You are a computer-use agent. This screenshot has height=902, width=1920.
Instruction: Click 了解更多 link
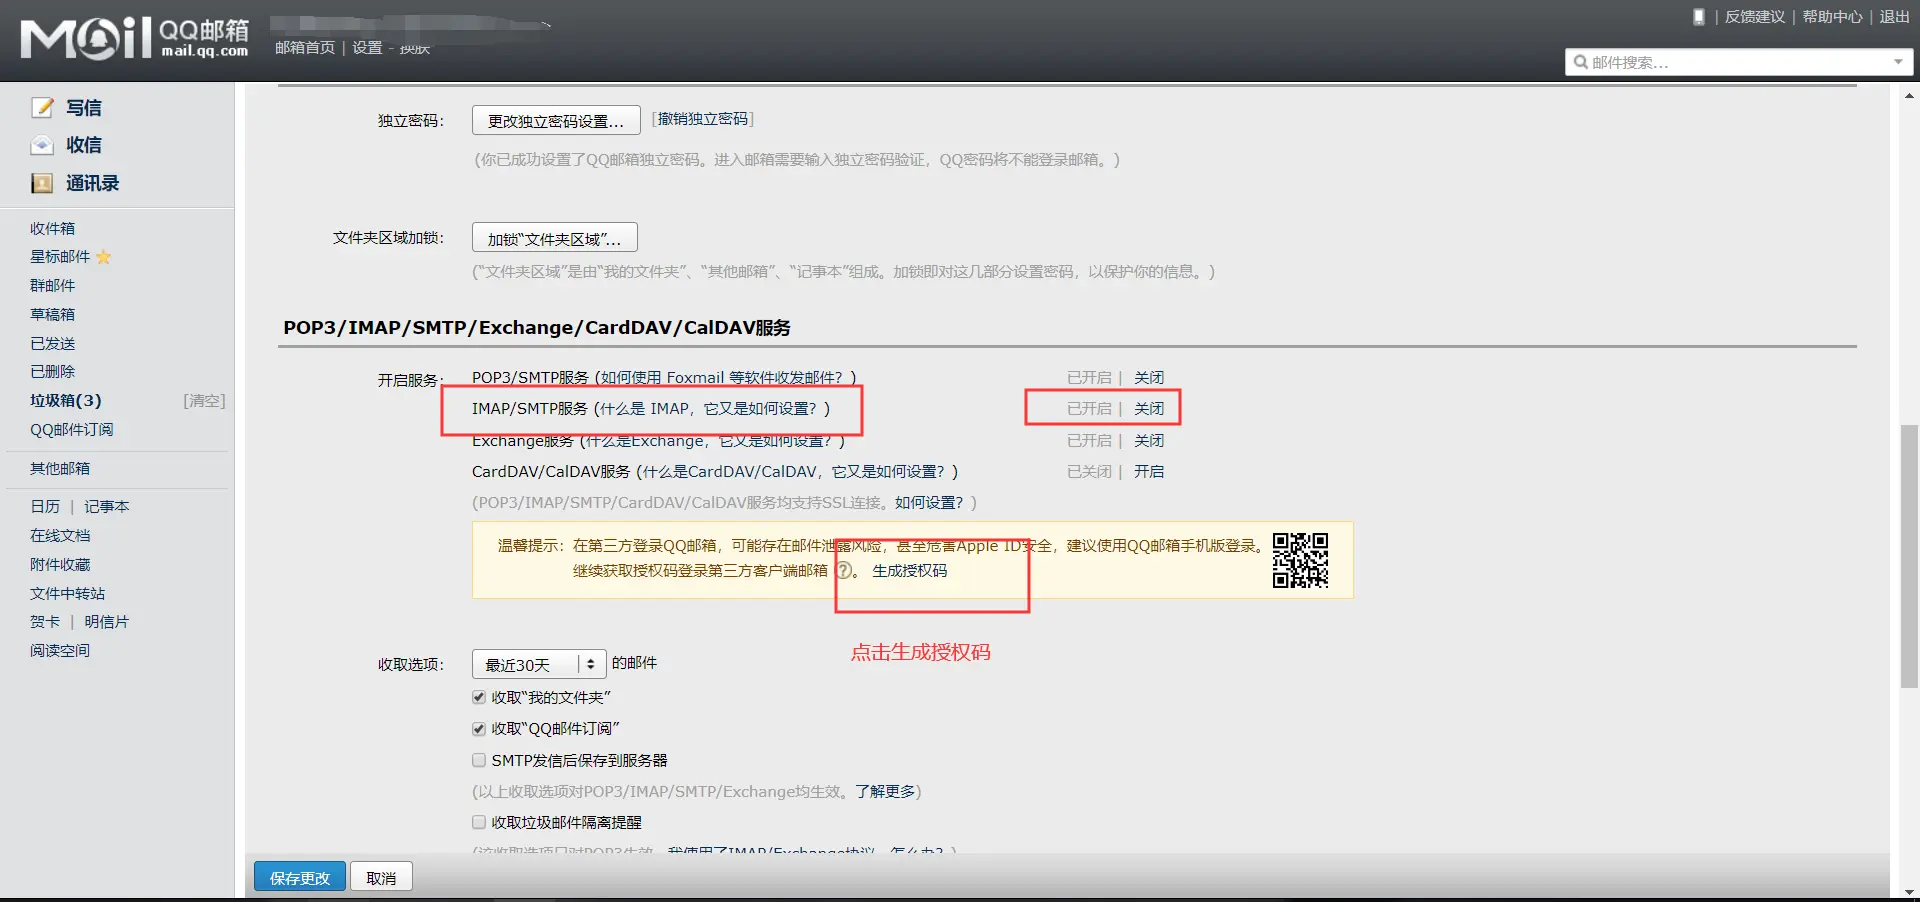point(885,792)
